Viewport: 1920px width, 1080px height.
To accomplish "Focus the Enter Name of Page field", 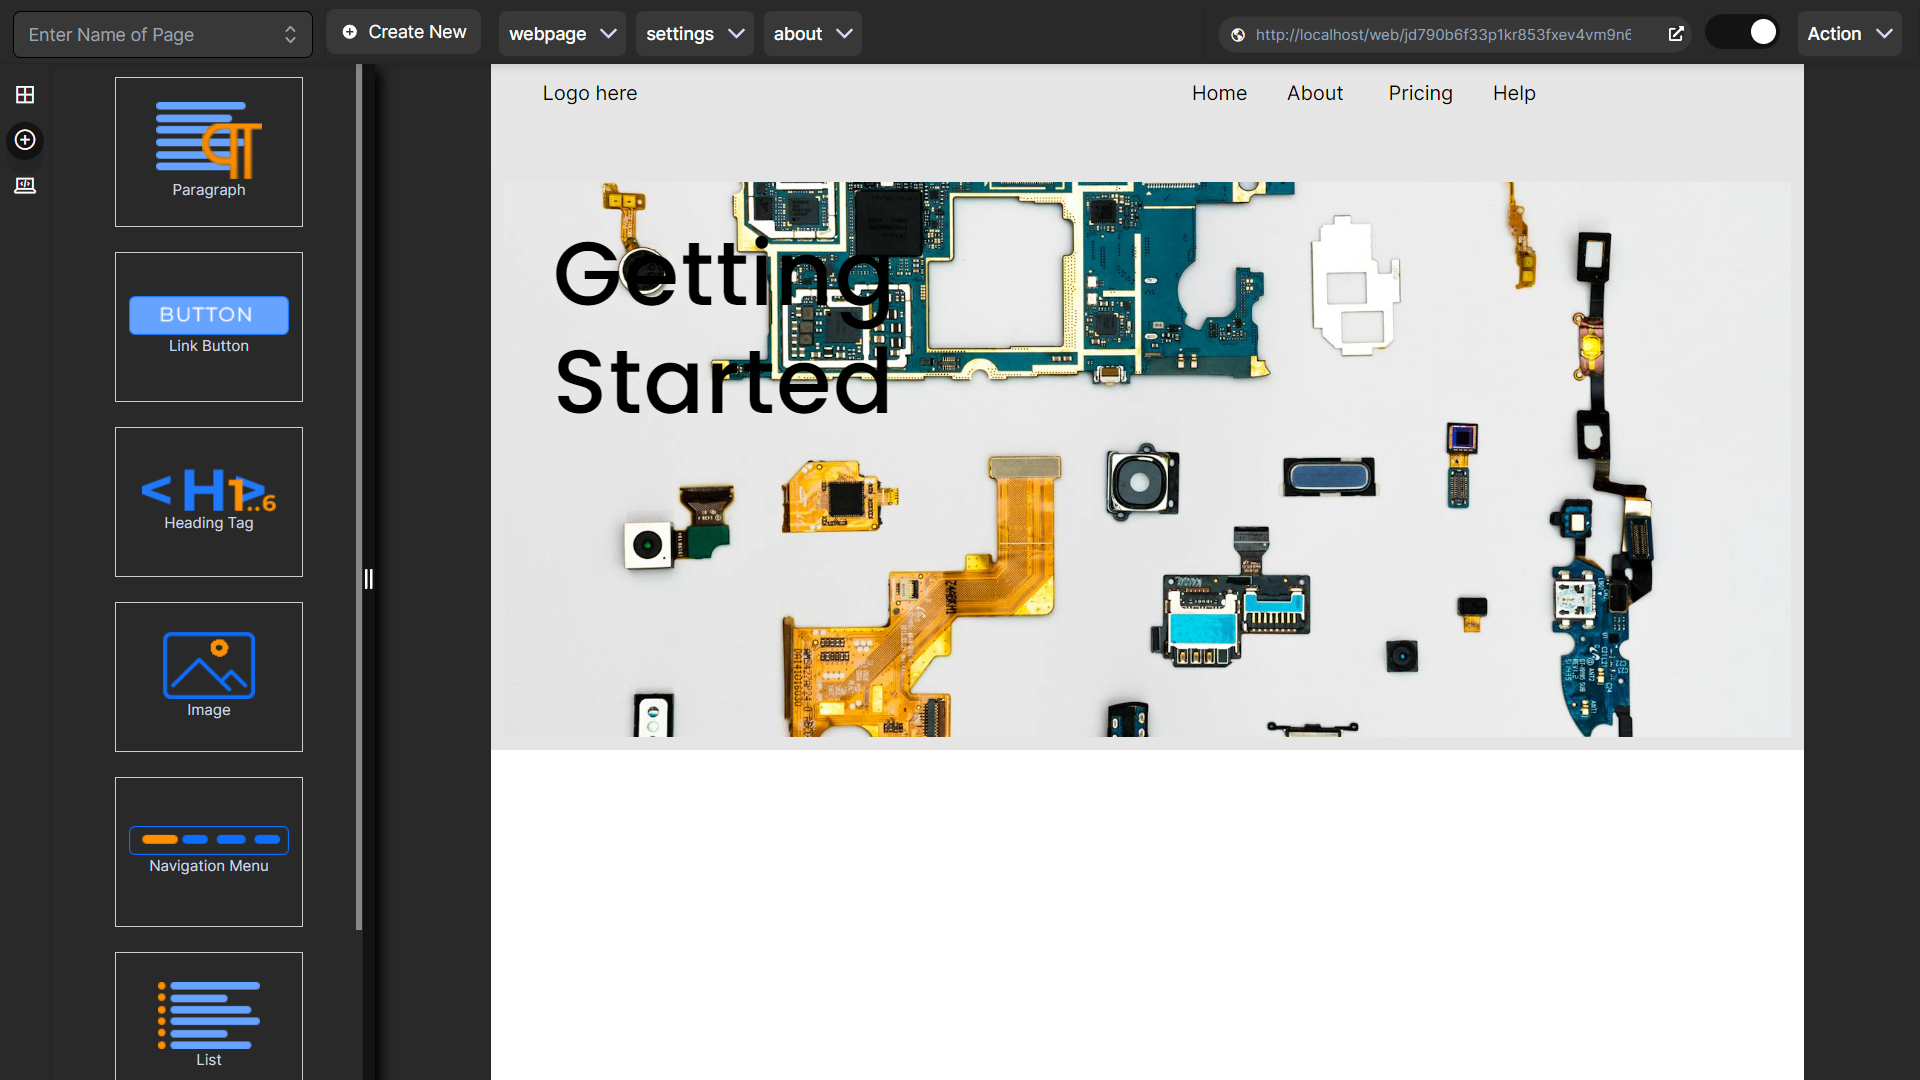I will tap(150, 35).
